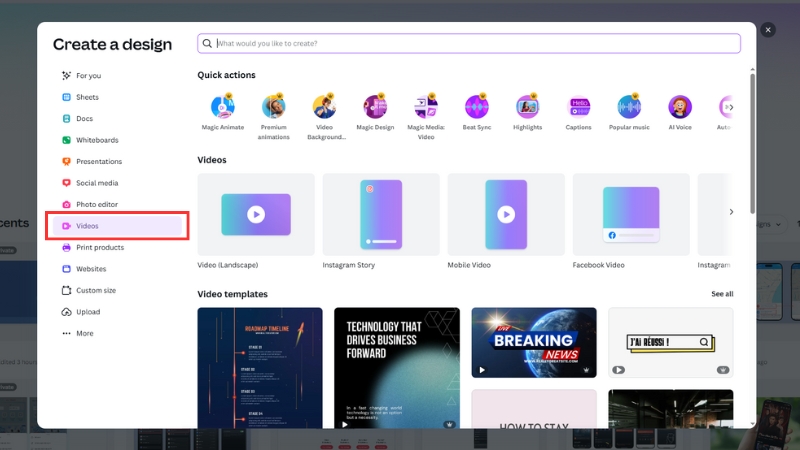Choose the Custom size option
This screenshot has width=800, height=450.
(x=95, y=290)
